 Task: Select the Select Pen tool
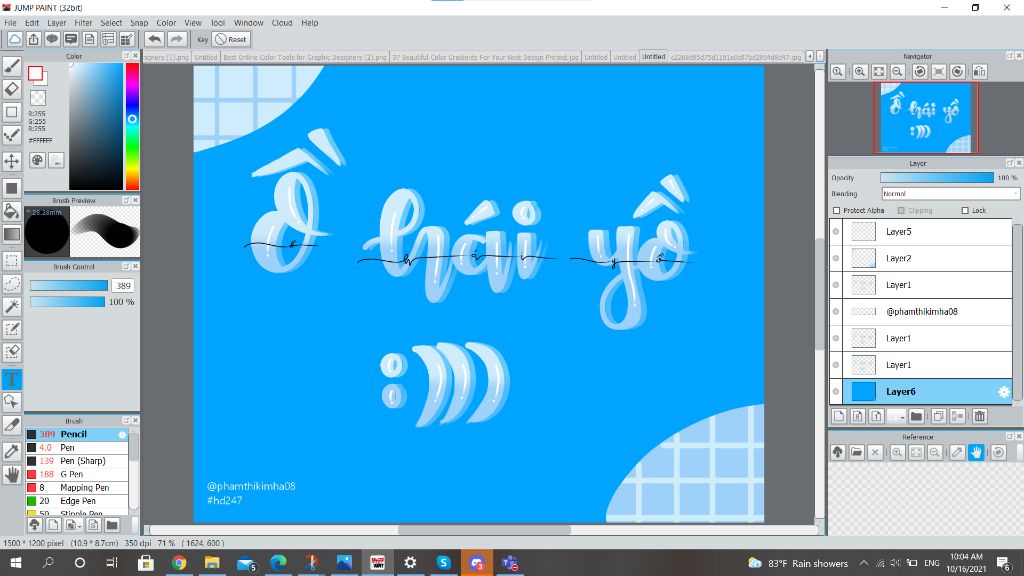pos(12,329)
